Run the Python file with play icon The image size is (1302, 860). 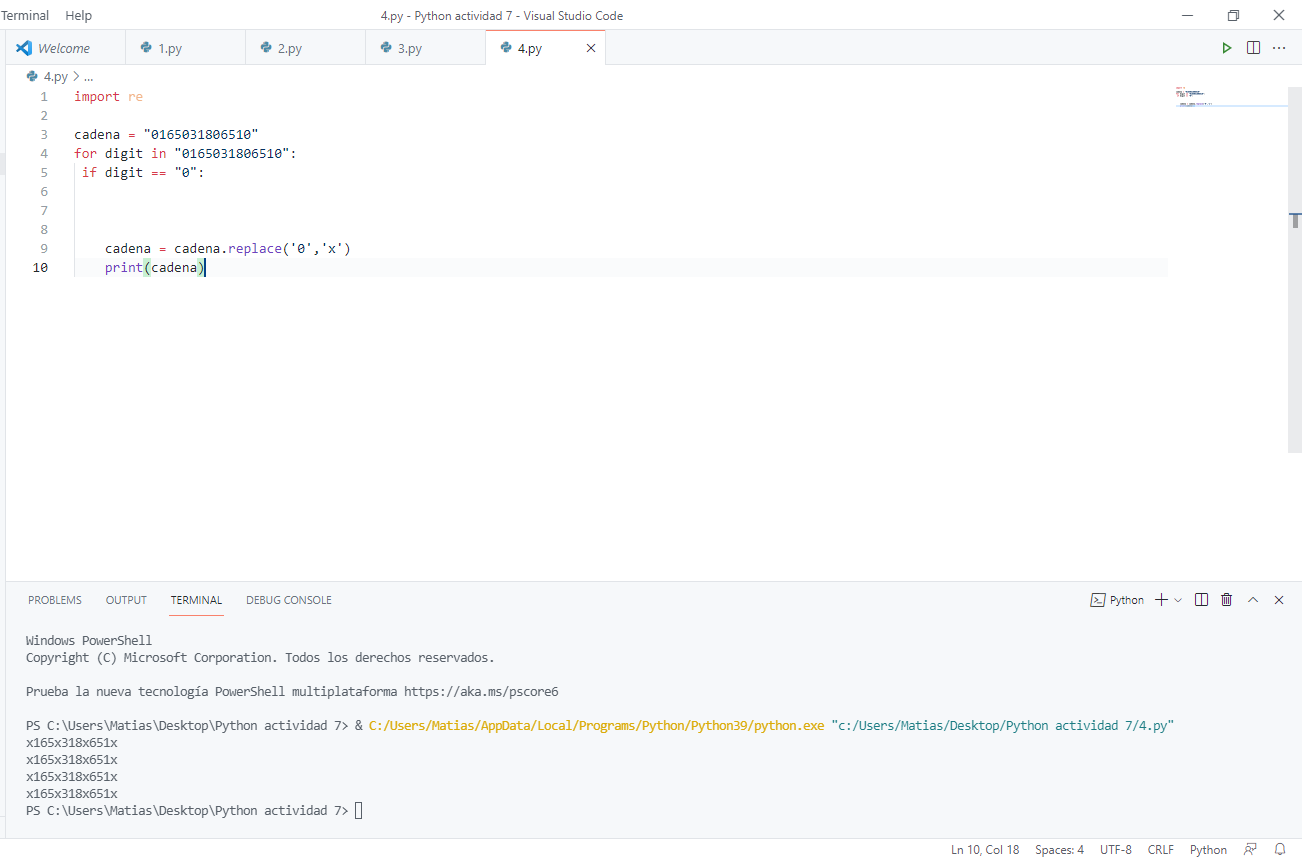click(x=1227, y=48)
